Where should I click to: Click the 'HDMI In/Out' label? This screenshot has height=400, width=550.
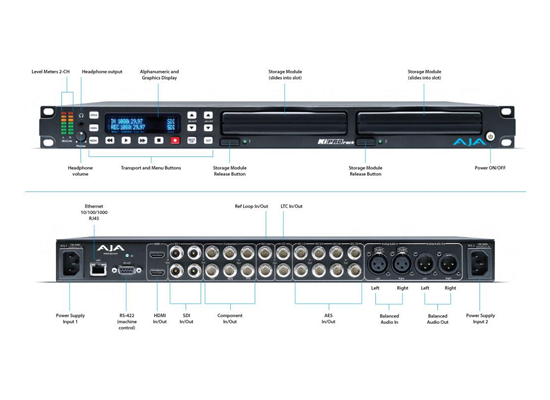pyautogui.click(x=160, y=319)
